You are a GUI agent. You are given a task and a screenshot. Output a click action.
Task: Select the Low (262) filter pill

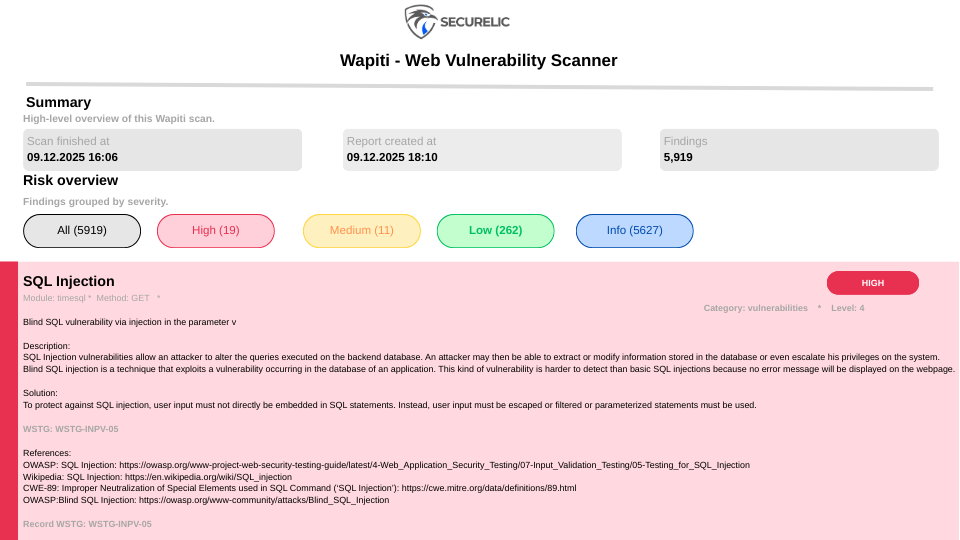[495, 230]
